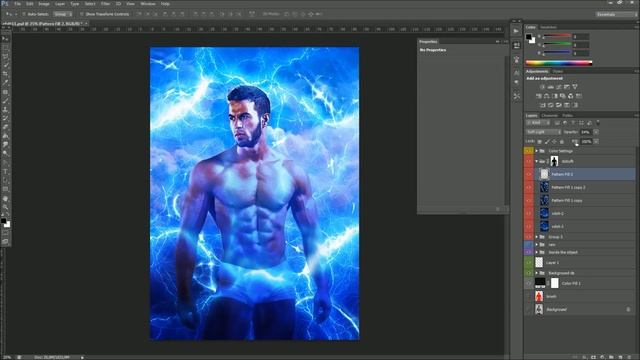The height and width of the screenshot is (360, 640).
Task: Open the Window menu
Action: [148, 4]
